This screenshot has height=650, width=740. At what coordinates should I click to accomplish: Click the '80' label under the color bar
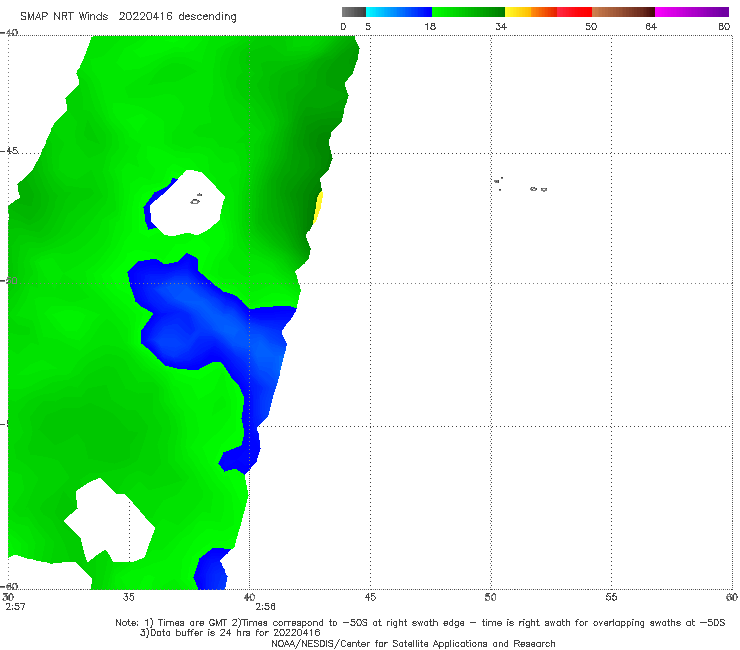point(724,26)
